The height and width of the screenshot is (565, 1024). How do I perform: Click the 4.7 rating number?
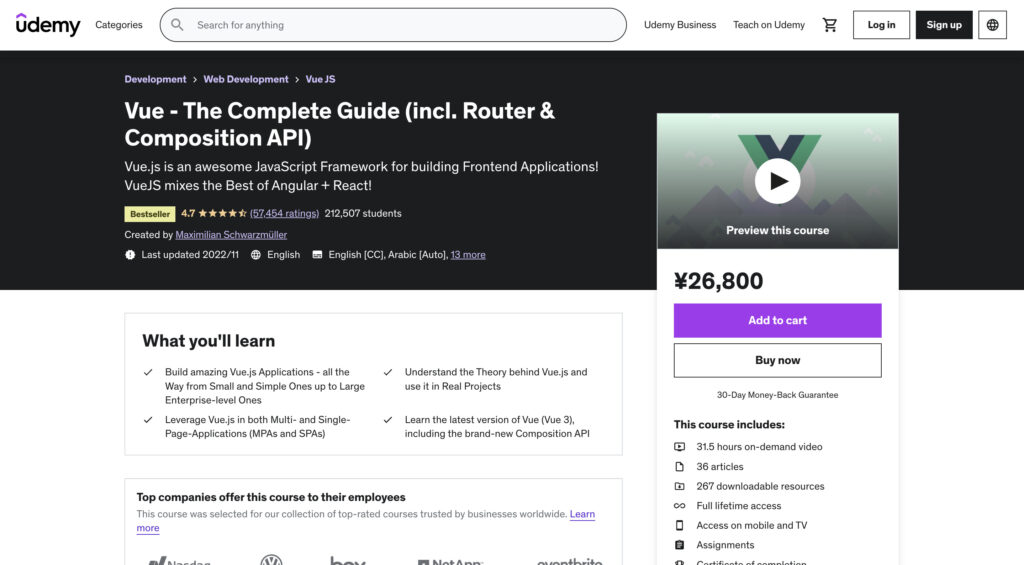click(188, 214)
